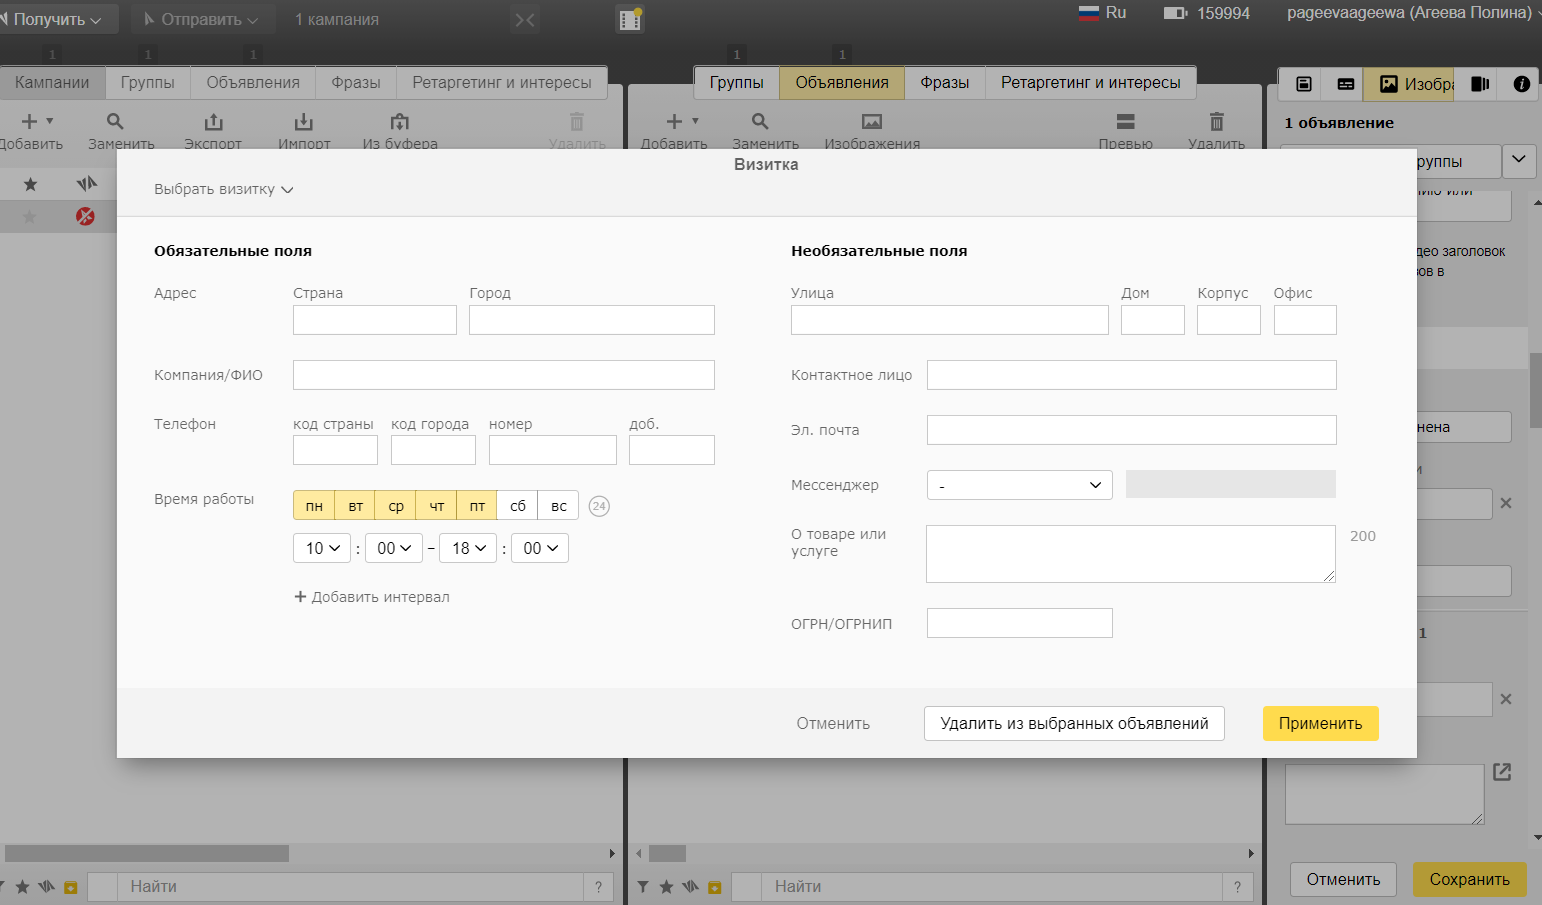Screen dimensions: 1542x905
Task: Click the Изображения picture icon
Action: (872, 121)
